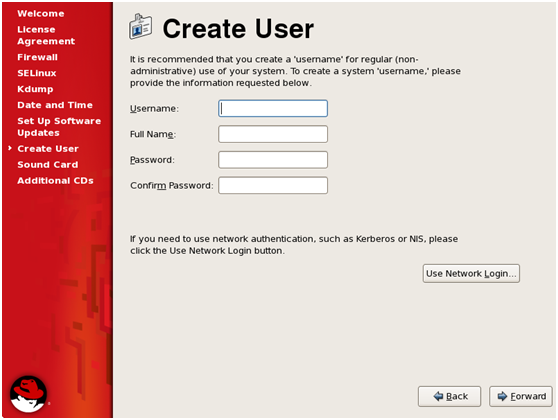Image resolution: width=558 pixels, height=420 pixels.
Task: Select Set Up Software Updates step
Action: point(59,127)
